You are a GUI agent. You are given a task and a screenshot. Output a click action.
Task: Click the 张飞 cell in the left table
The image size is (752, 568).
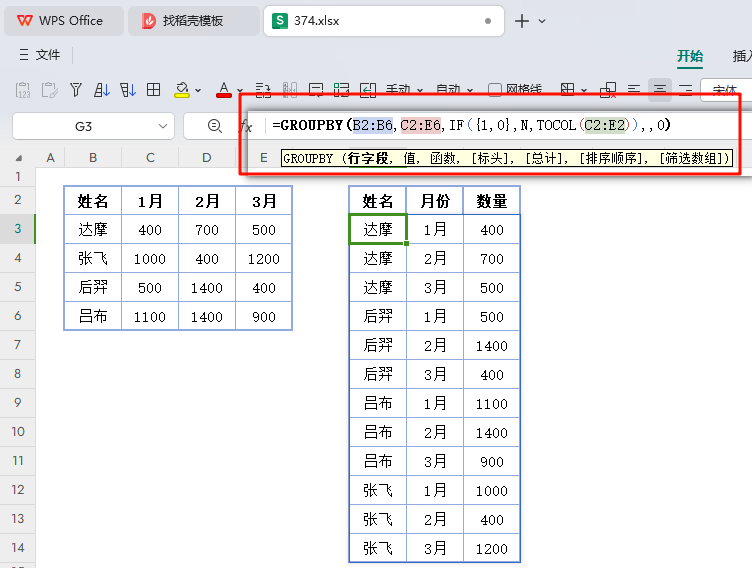pyautogui.click(x=93, y=258)
